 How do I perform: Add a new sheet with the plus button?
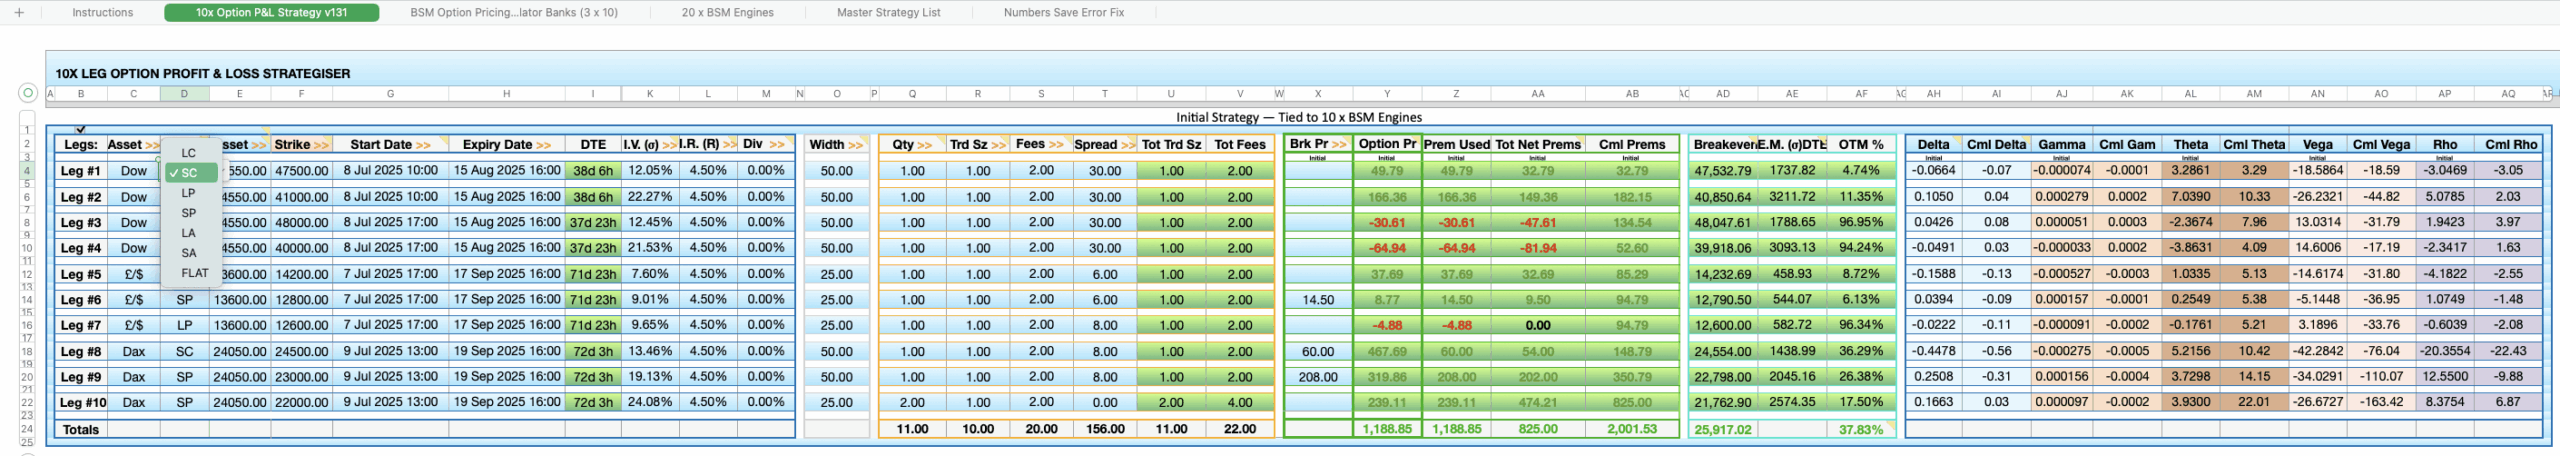[x=19, y=12]
